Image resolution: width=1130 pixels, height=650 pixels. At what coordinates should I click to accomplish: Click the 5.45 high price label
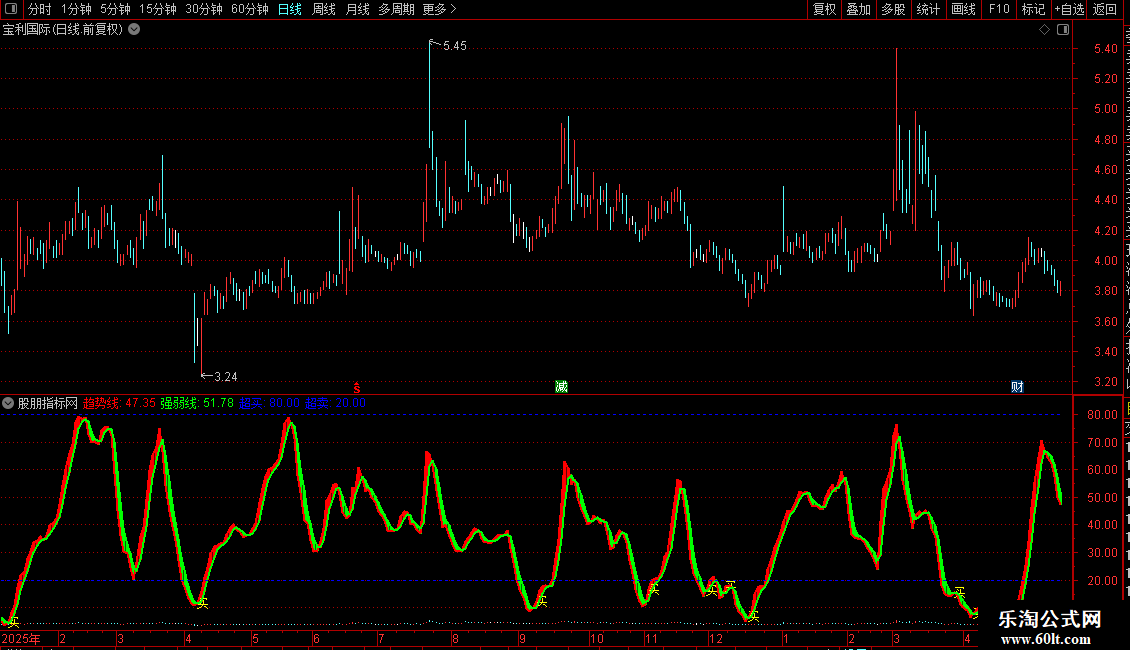click(x=455, y=46)
